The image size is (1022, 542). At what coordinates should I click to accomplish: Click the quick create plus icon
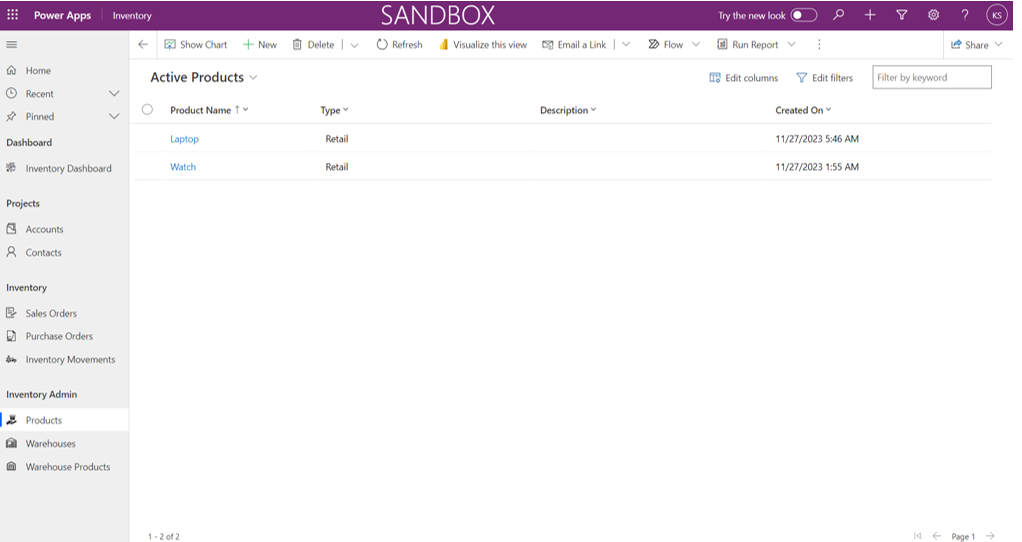point(870,16)
